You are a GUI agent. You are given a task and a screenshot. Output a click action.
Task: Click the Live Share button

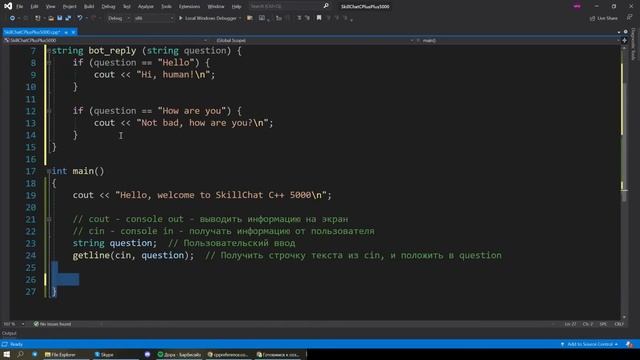[x=604, y=18]
